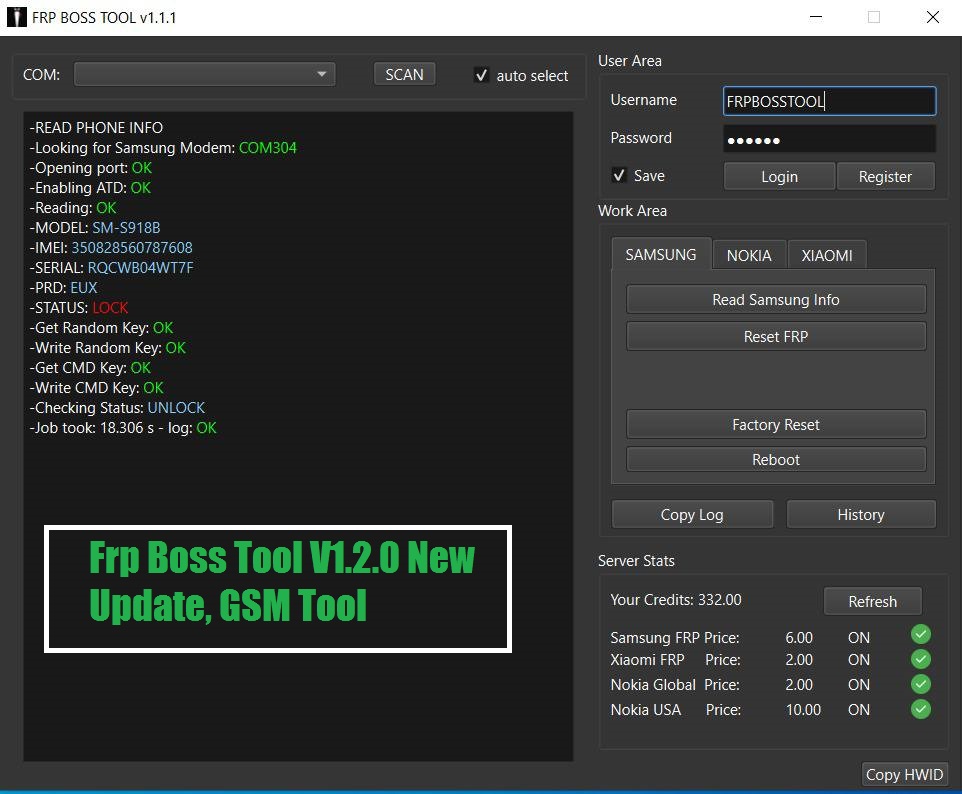Toggle the Save credentials checkbox

[x=619, y=175]
